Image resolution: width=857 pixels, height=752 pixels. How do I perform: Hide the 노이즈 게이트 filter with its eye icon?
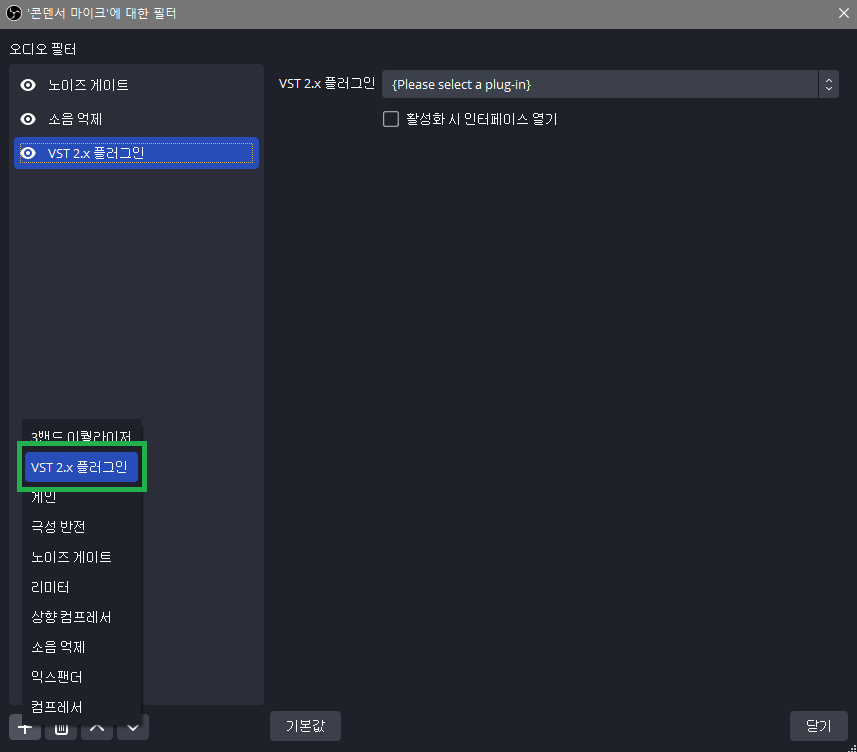(28, 84)
